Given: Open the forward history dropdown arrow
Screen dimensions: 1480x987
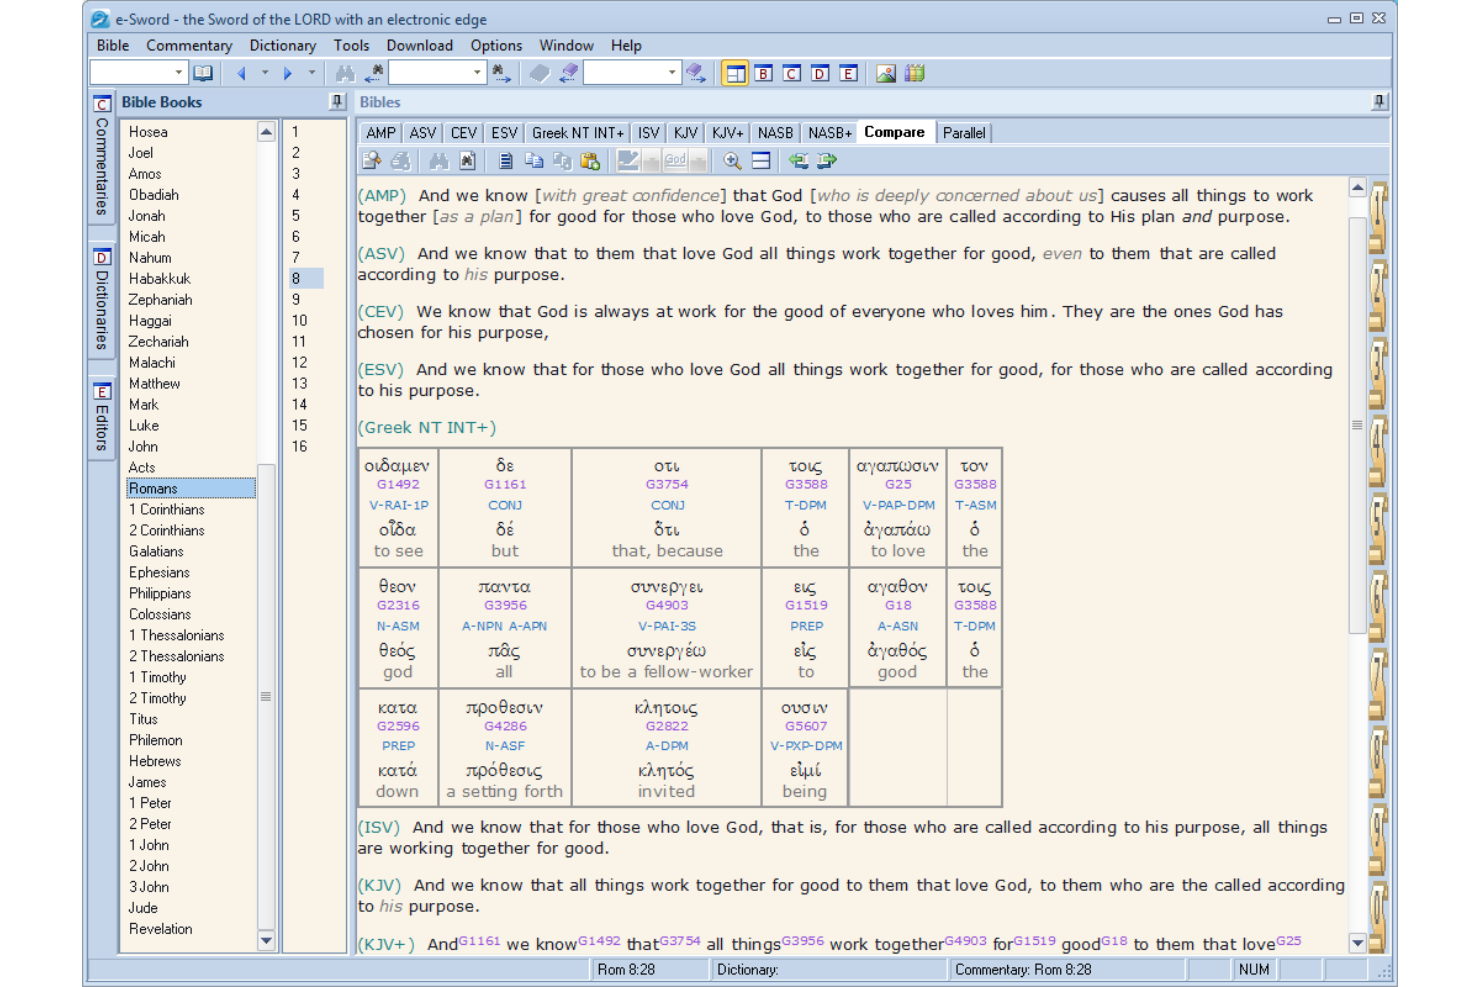Looking at the screenshot, I should click(312, 73).
